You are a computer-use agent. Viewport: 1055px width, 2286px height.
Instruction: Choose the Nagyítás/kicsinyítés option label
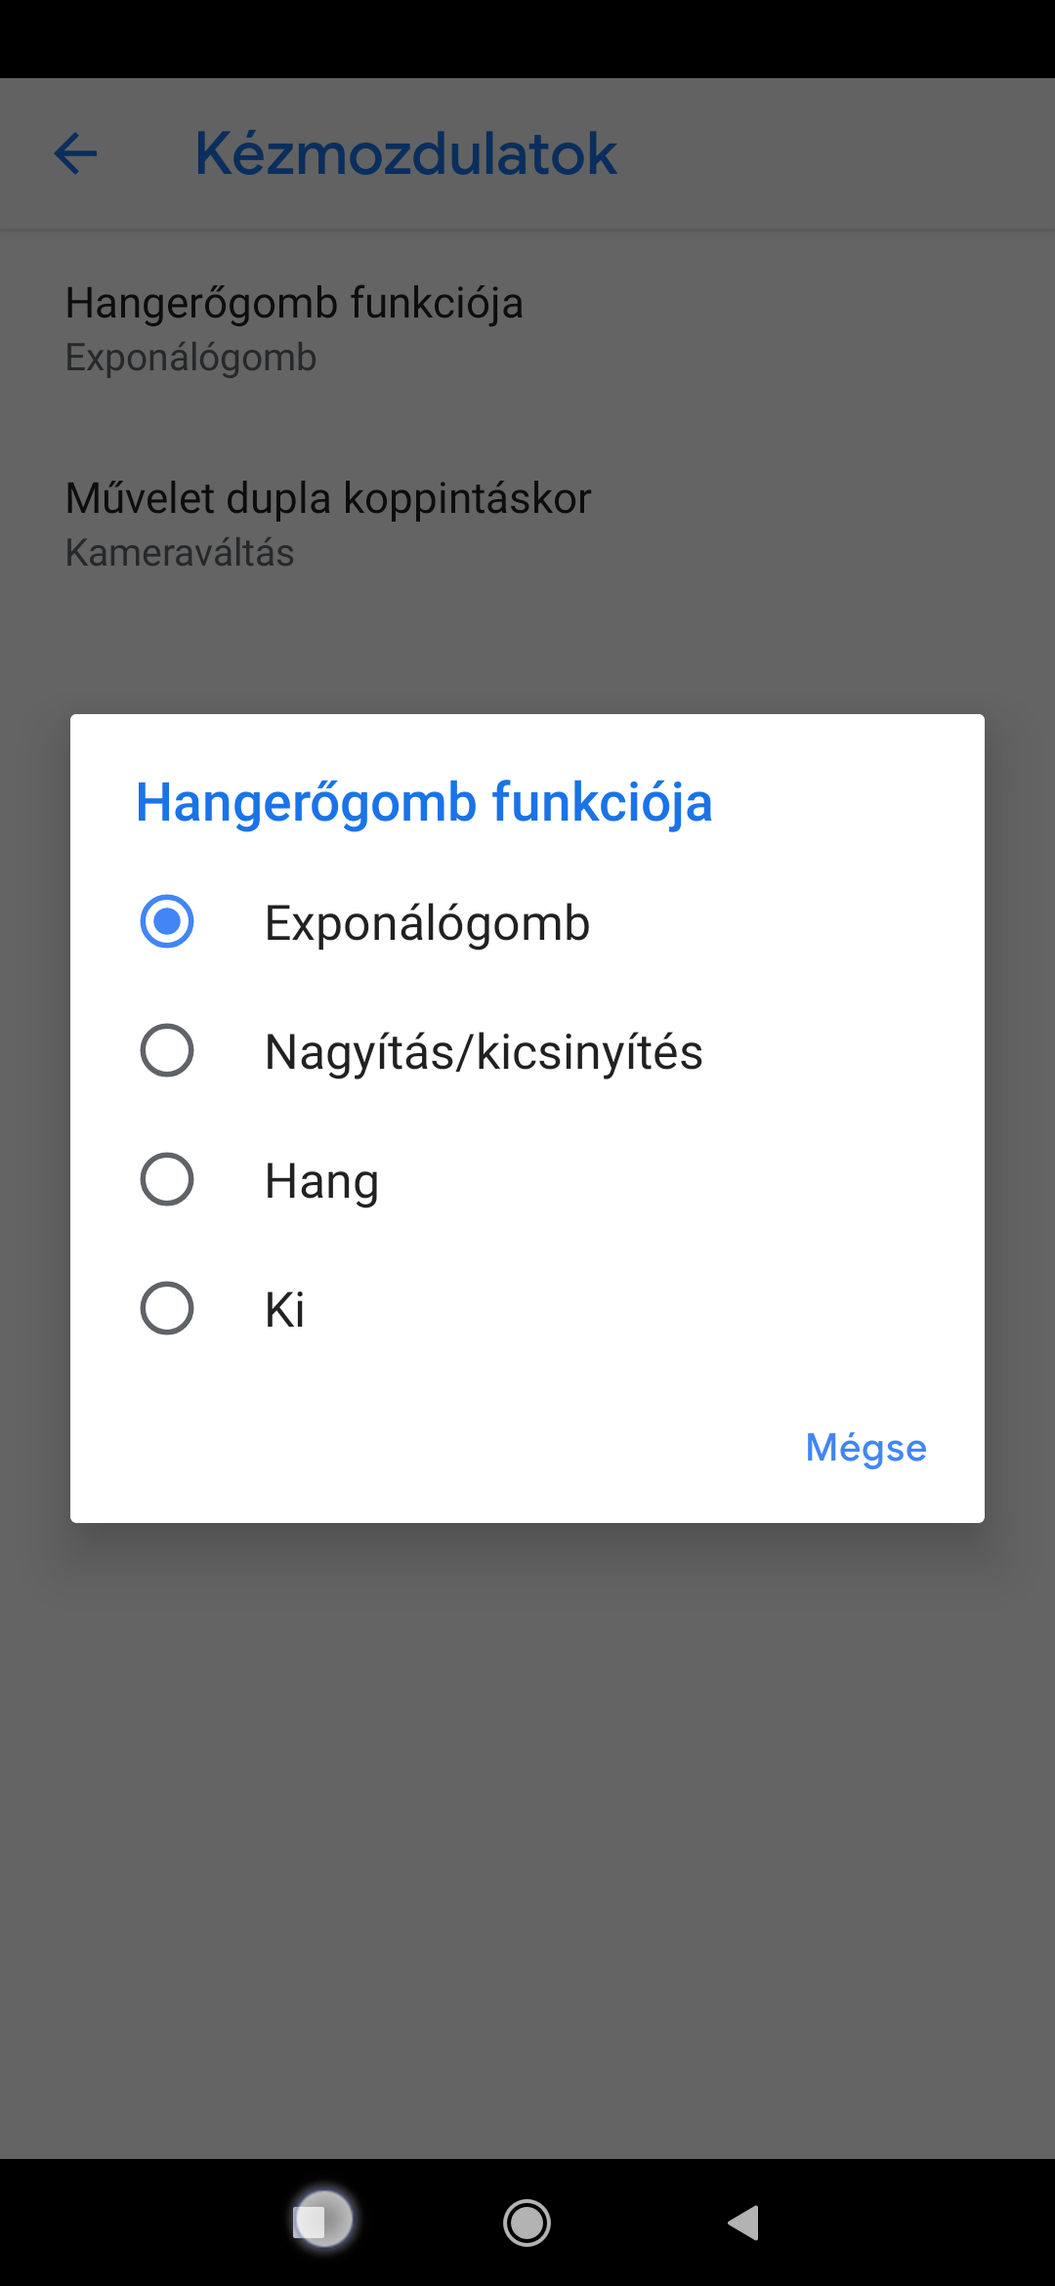483,1052
